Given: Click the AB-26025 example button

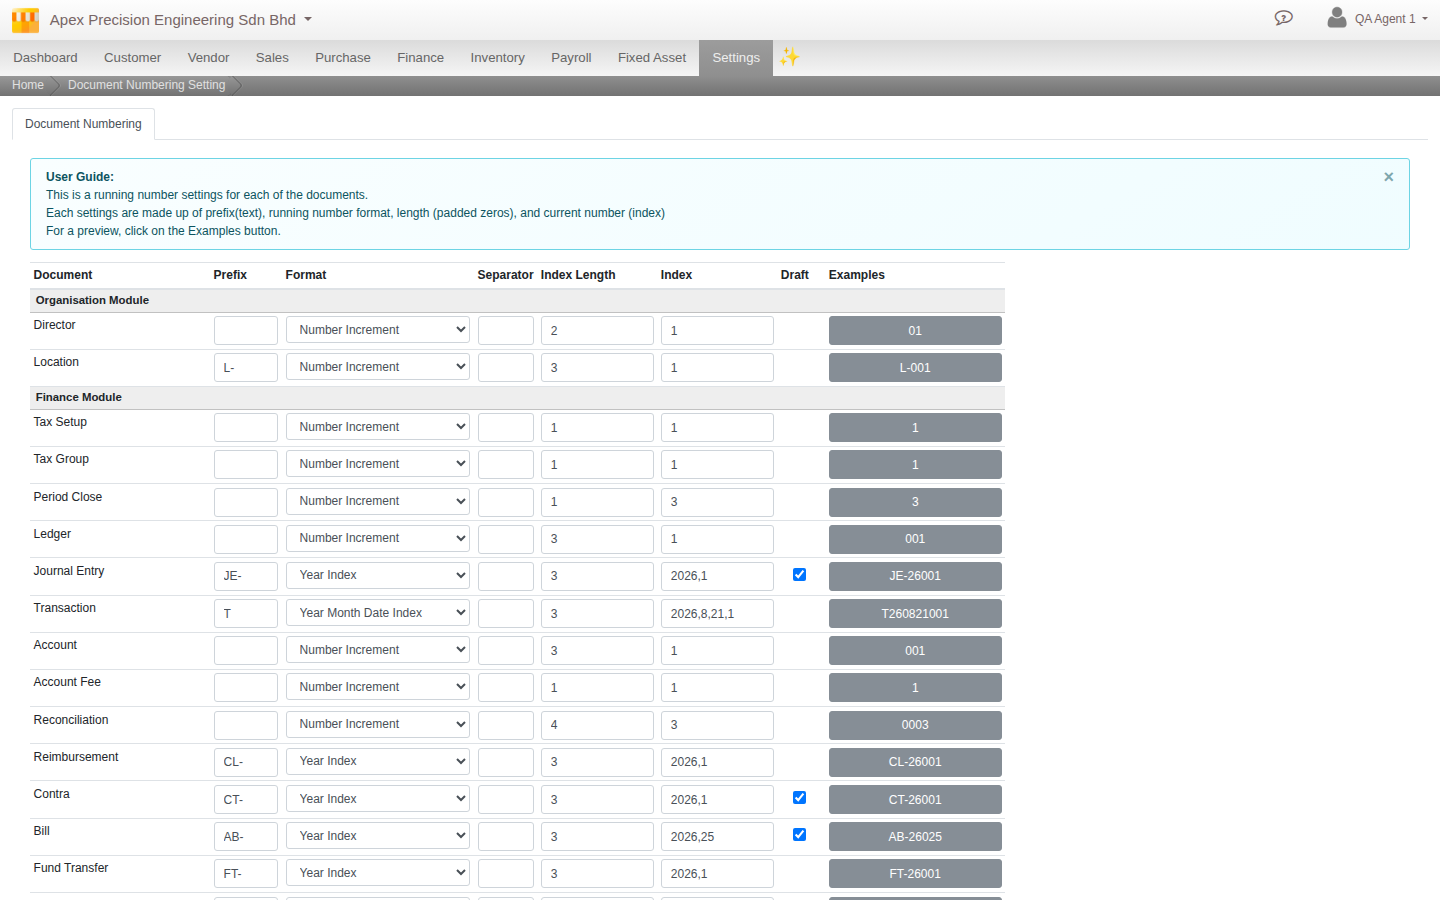Looking at the screenshot, I should (915, 836).
